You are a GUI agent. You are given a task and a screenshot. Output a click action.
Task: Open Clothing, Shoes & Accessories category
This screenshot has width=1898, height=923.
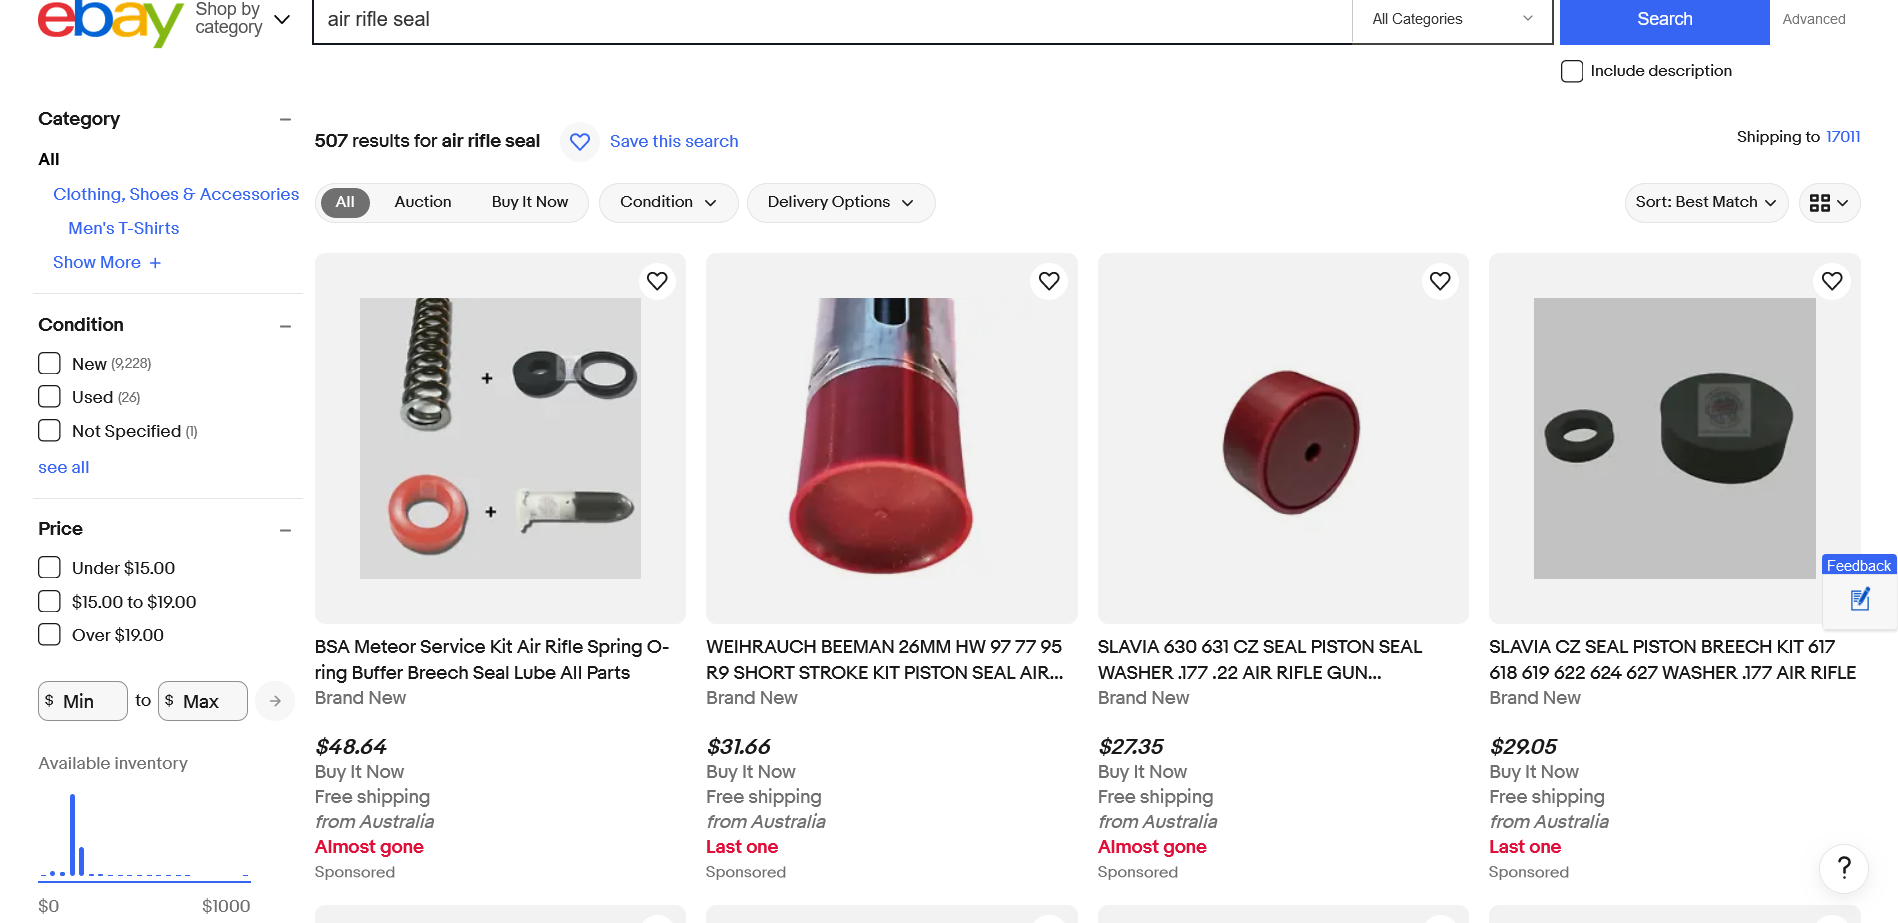(176, 195)
